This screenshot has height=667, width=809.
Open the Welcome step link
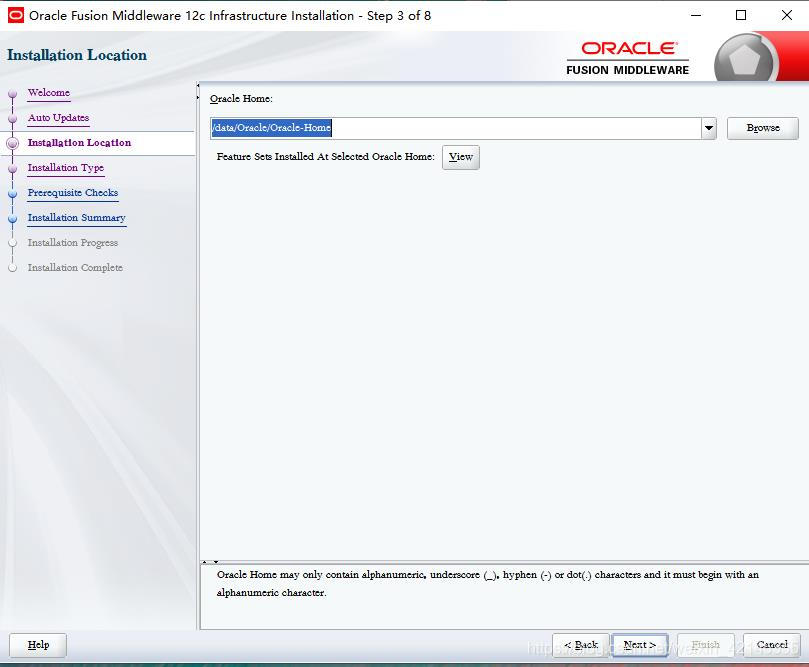[x=48, y=93]
